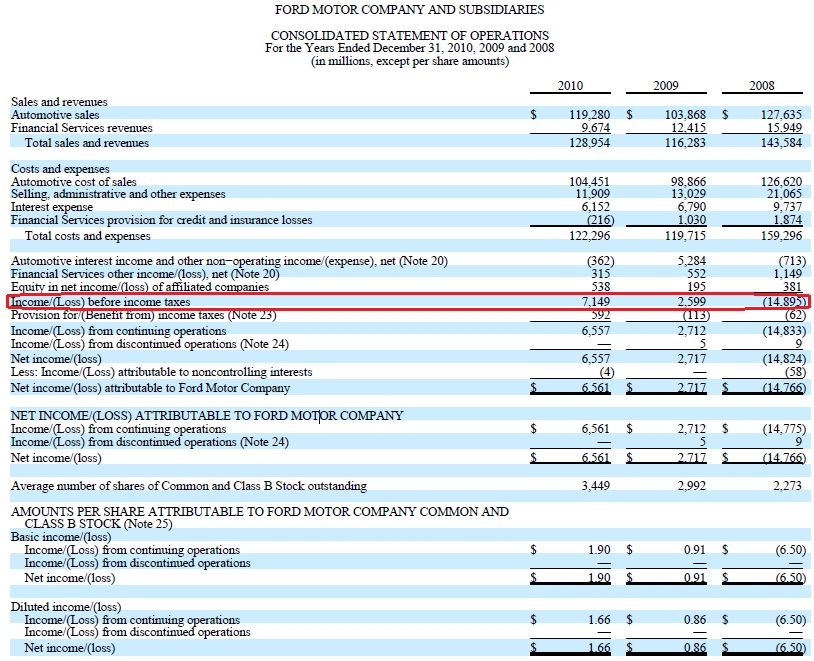
Task: Select the 9,674 Financial Services revenues value
Action: coord(595,127)
